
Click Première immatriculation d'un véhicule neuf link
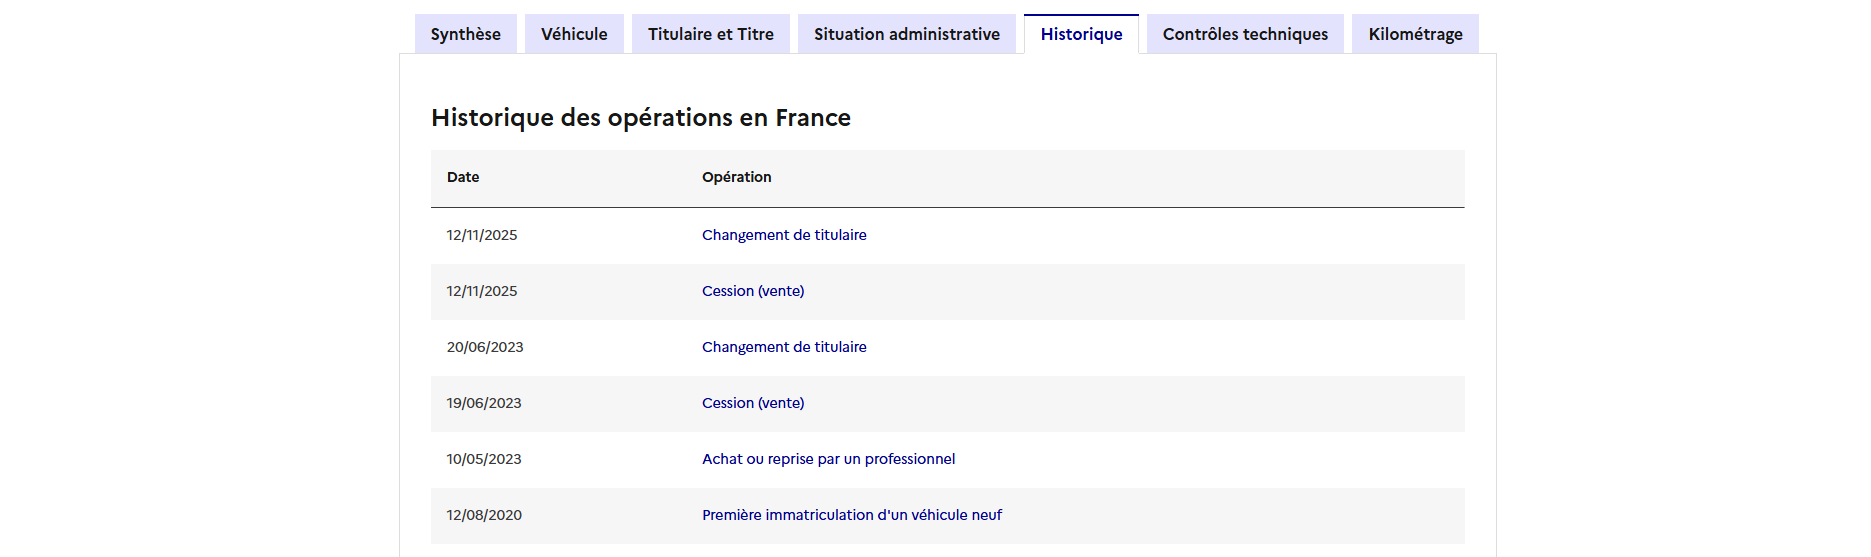click(x=851, y=515)
